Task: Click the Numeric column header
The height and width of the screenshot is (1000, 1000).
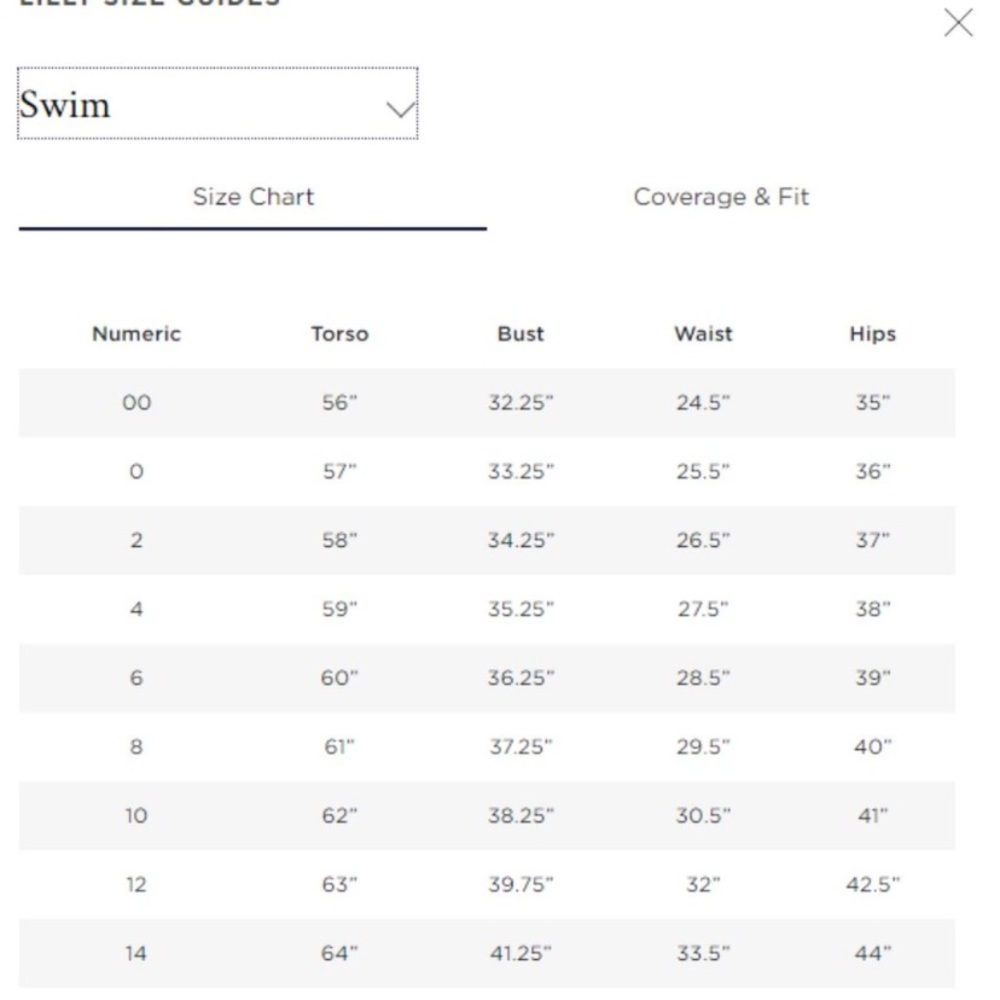Action: pos(136,334)
